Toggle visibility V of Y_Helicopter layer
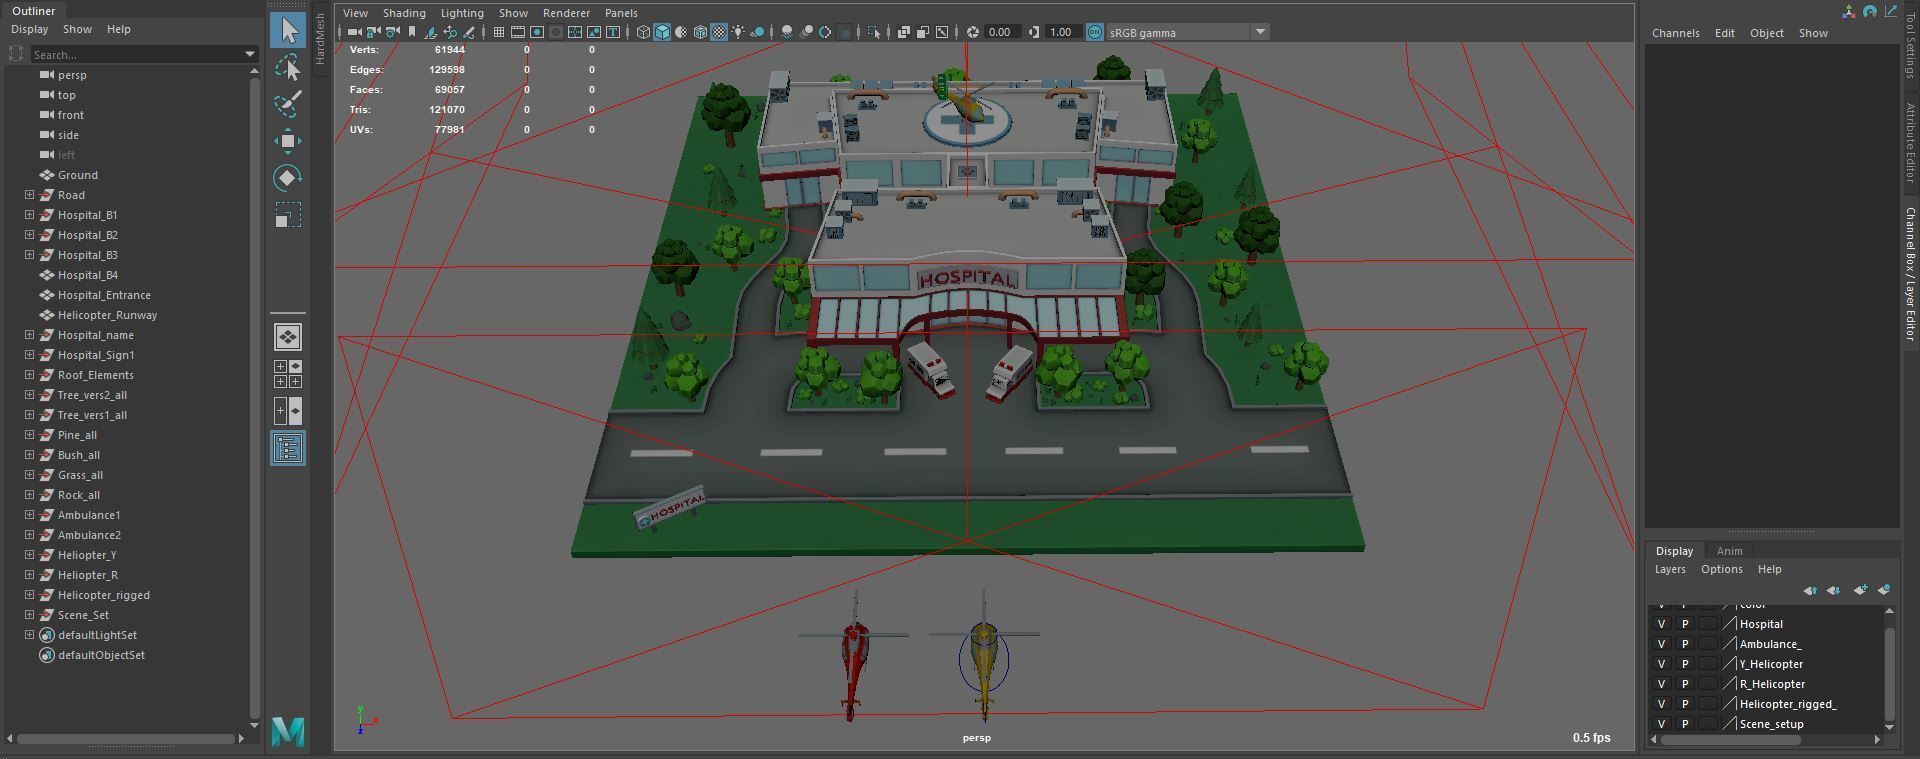 tap(1662, 664)
